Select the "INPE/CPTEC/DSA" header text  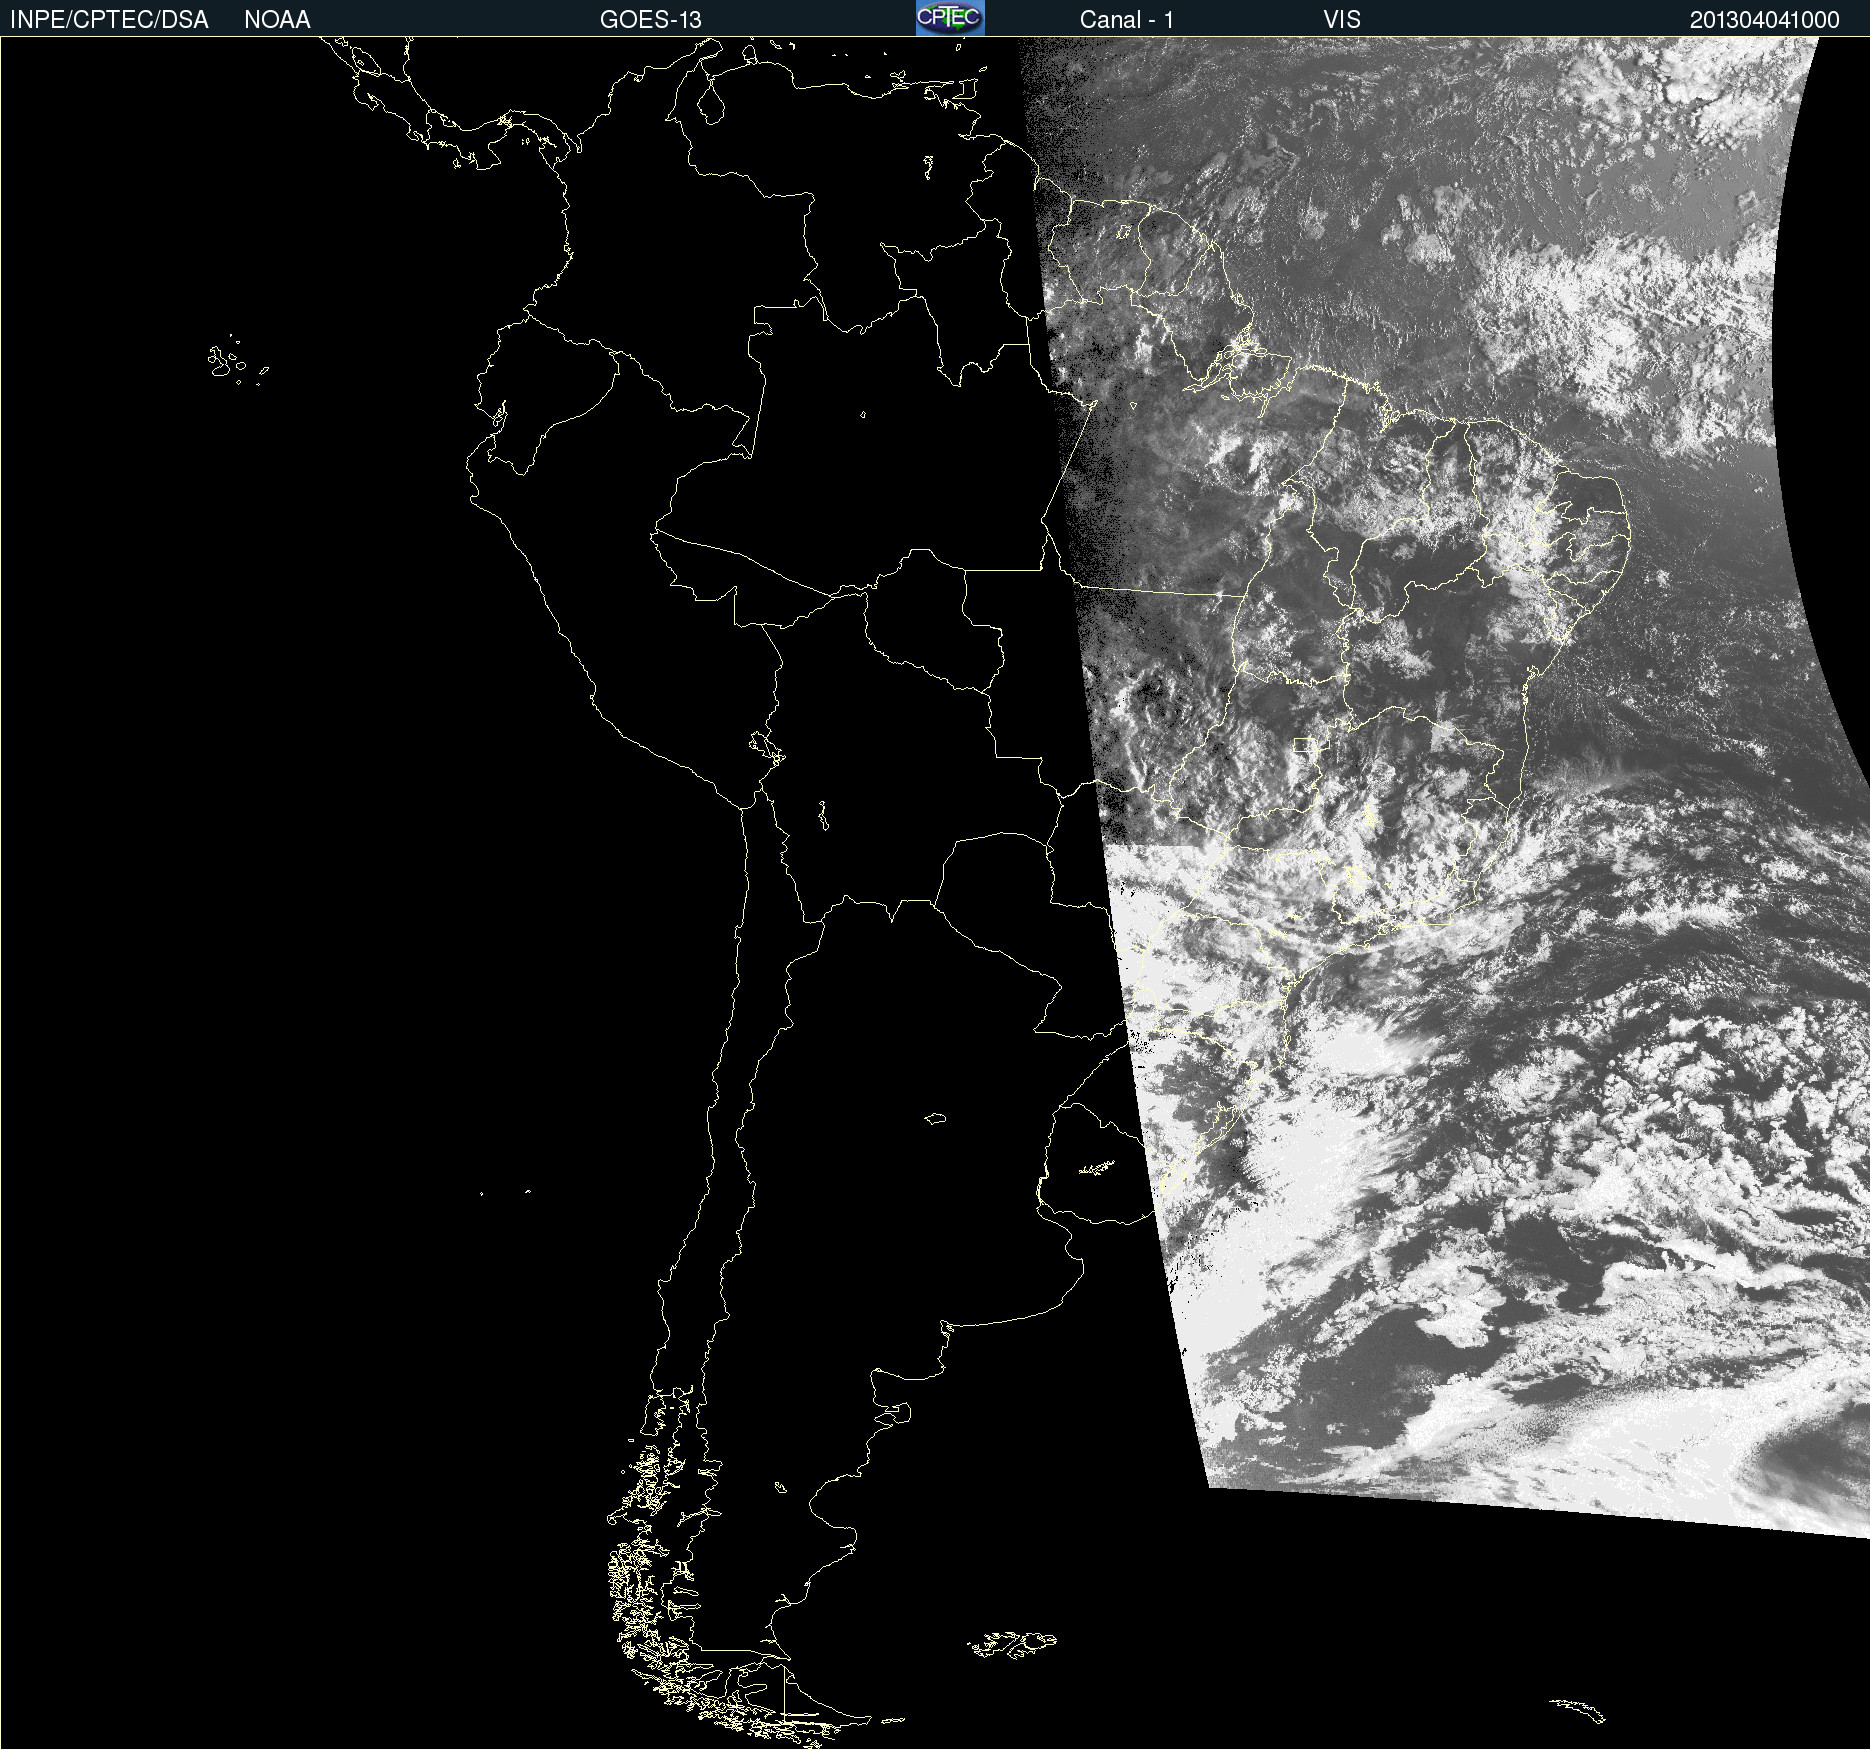click(109, 20)
